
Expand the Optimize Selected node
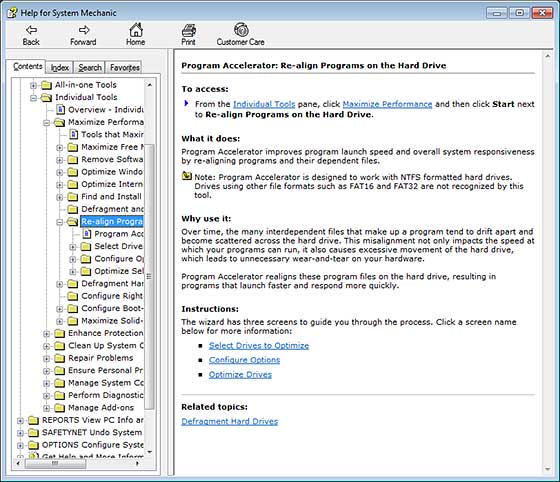click(x=73, y=272)
